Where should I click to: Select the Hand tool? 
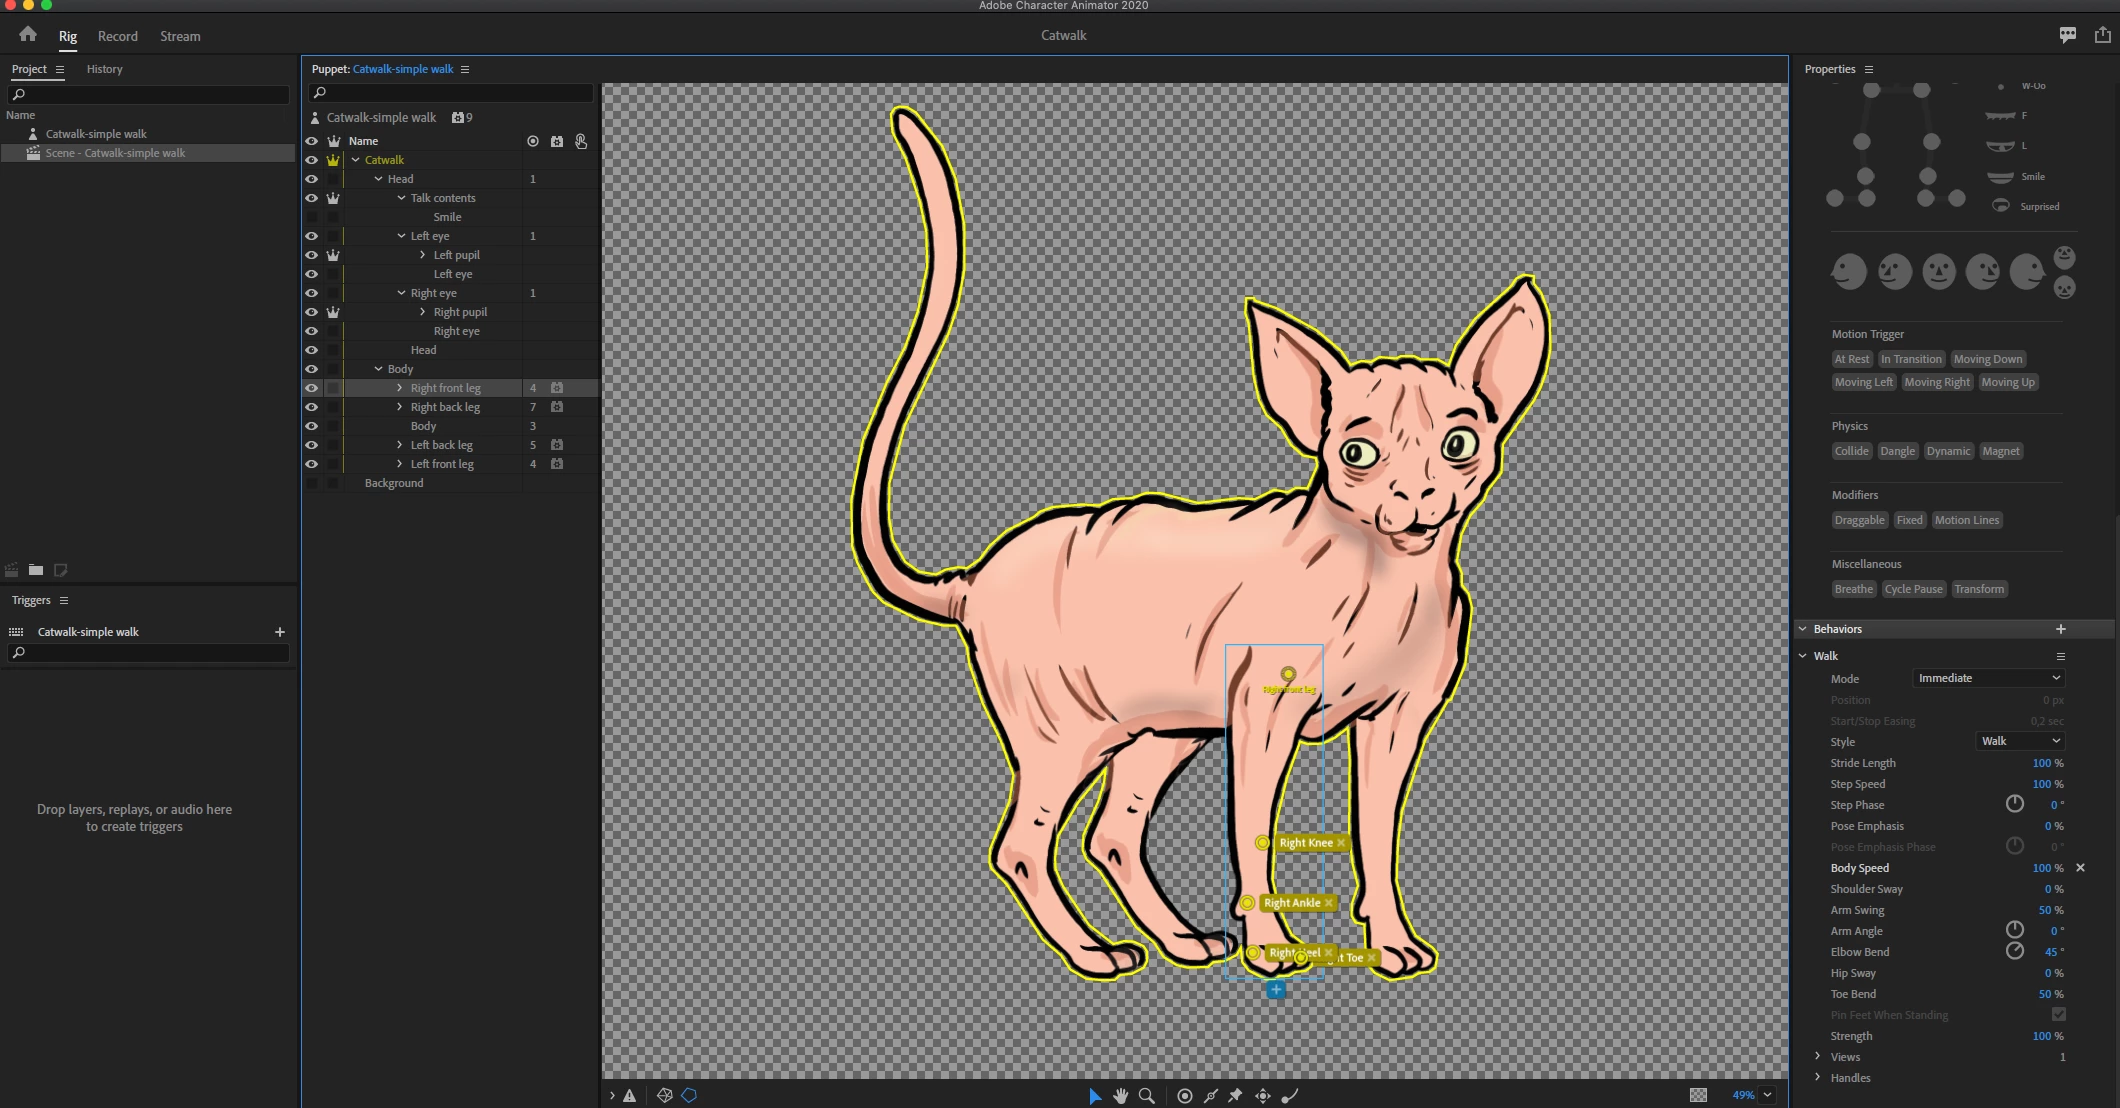pos(1120,1096)
